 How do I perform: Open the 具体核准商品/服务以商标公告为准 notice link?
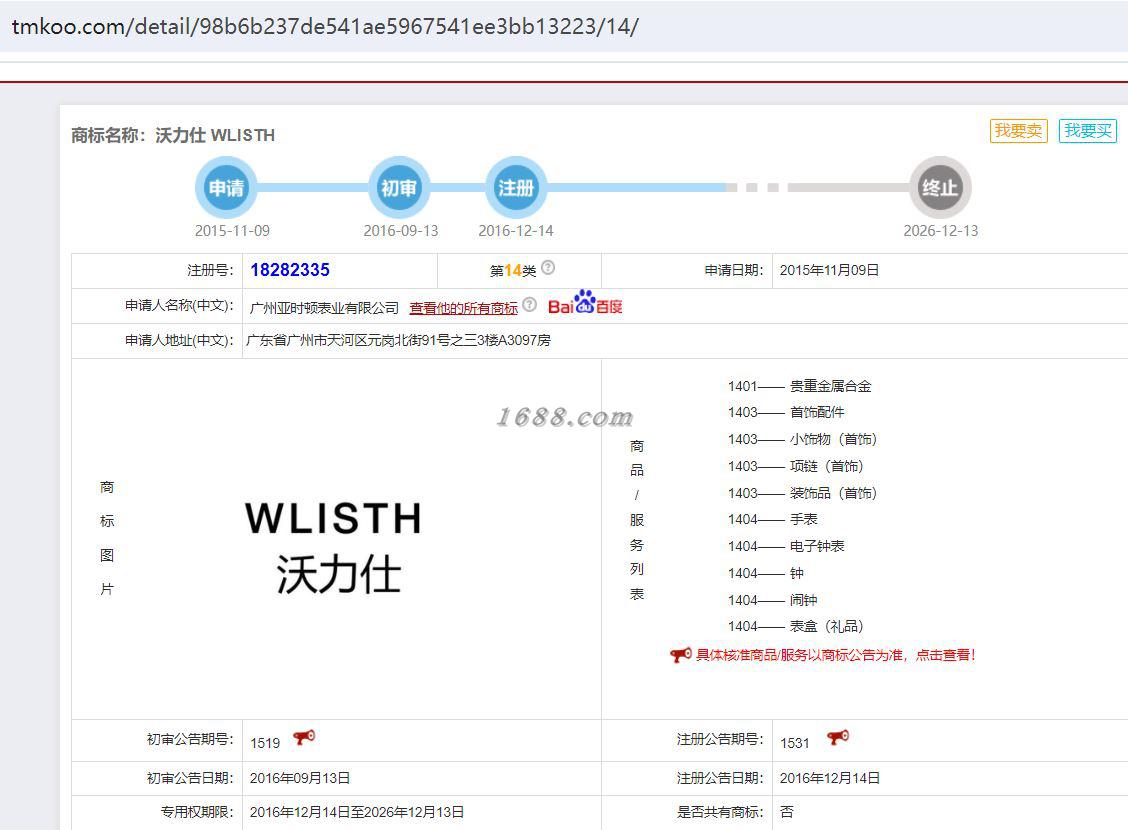(835, 655)
